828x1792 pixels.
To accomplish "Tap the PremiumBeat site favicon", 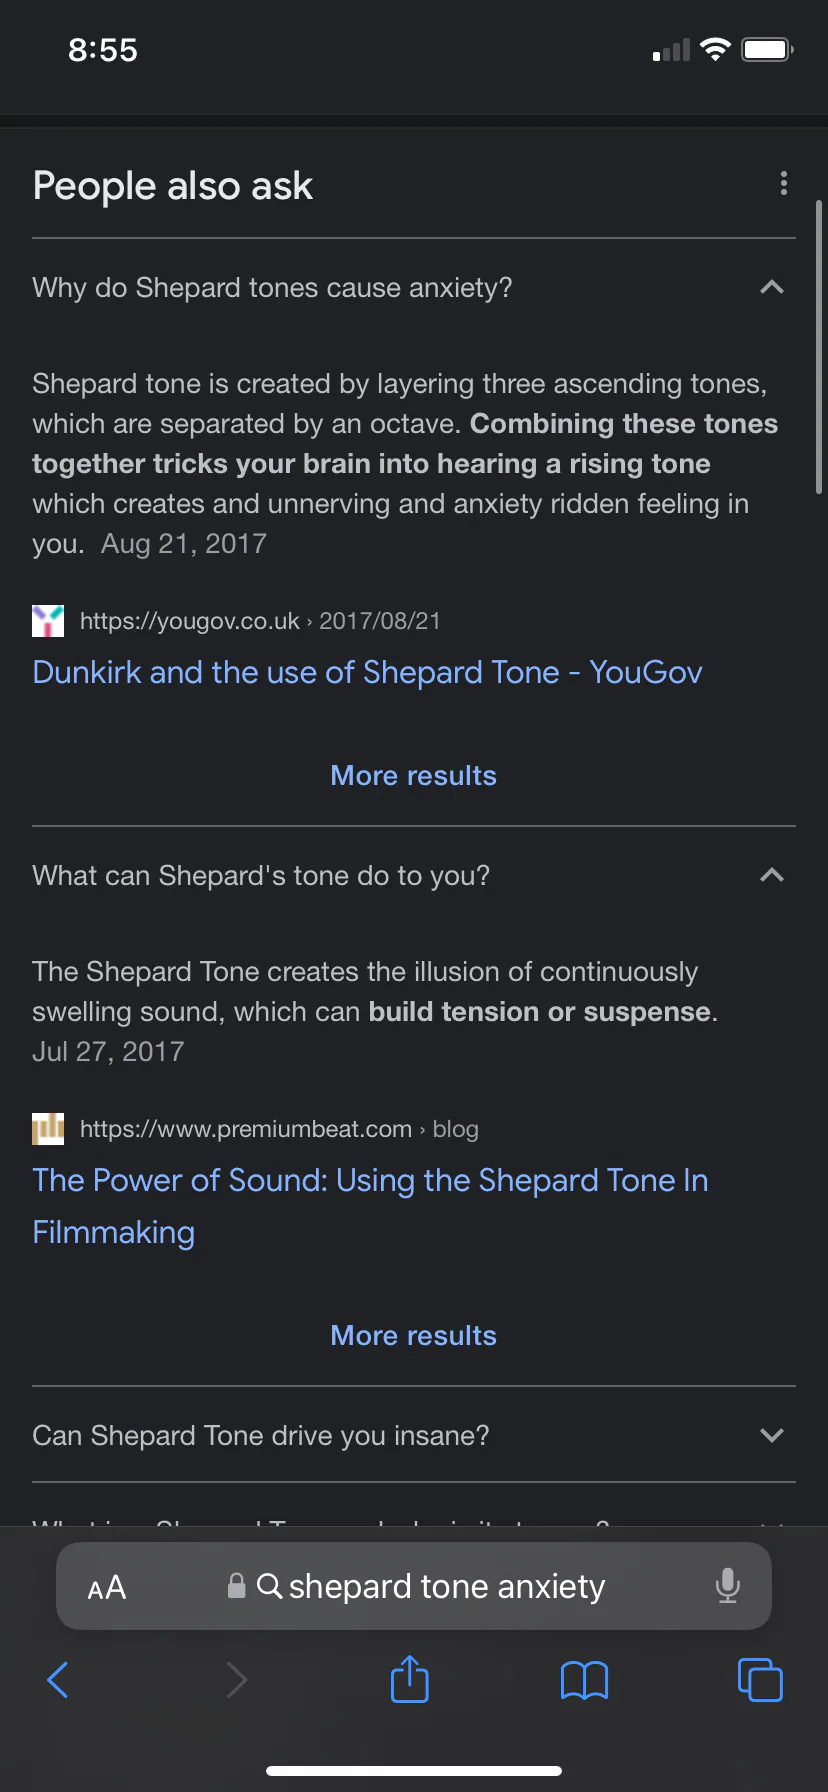I will coord(48,1129).
